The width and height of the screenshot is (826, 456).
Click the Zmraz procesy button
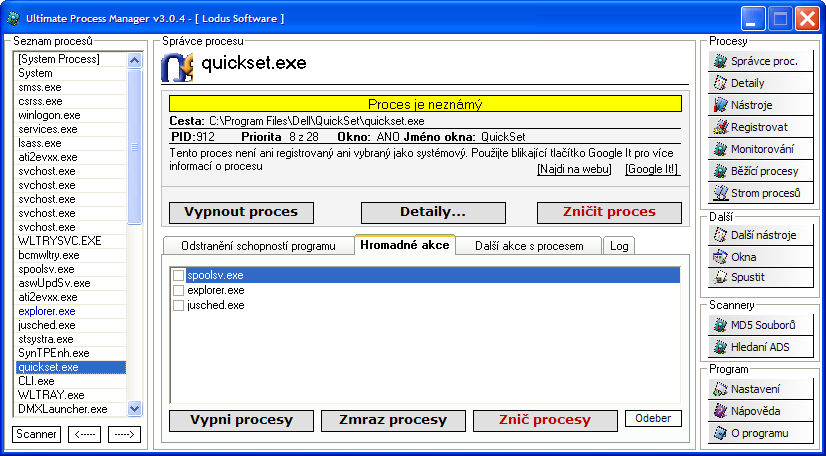tap(393, 421)
